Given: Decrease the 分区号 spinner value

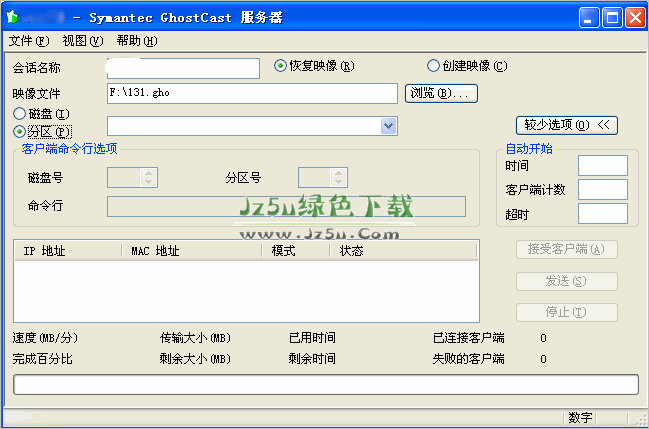Looking at the screenshot, I should [x=339, y=182].
